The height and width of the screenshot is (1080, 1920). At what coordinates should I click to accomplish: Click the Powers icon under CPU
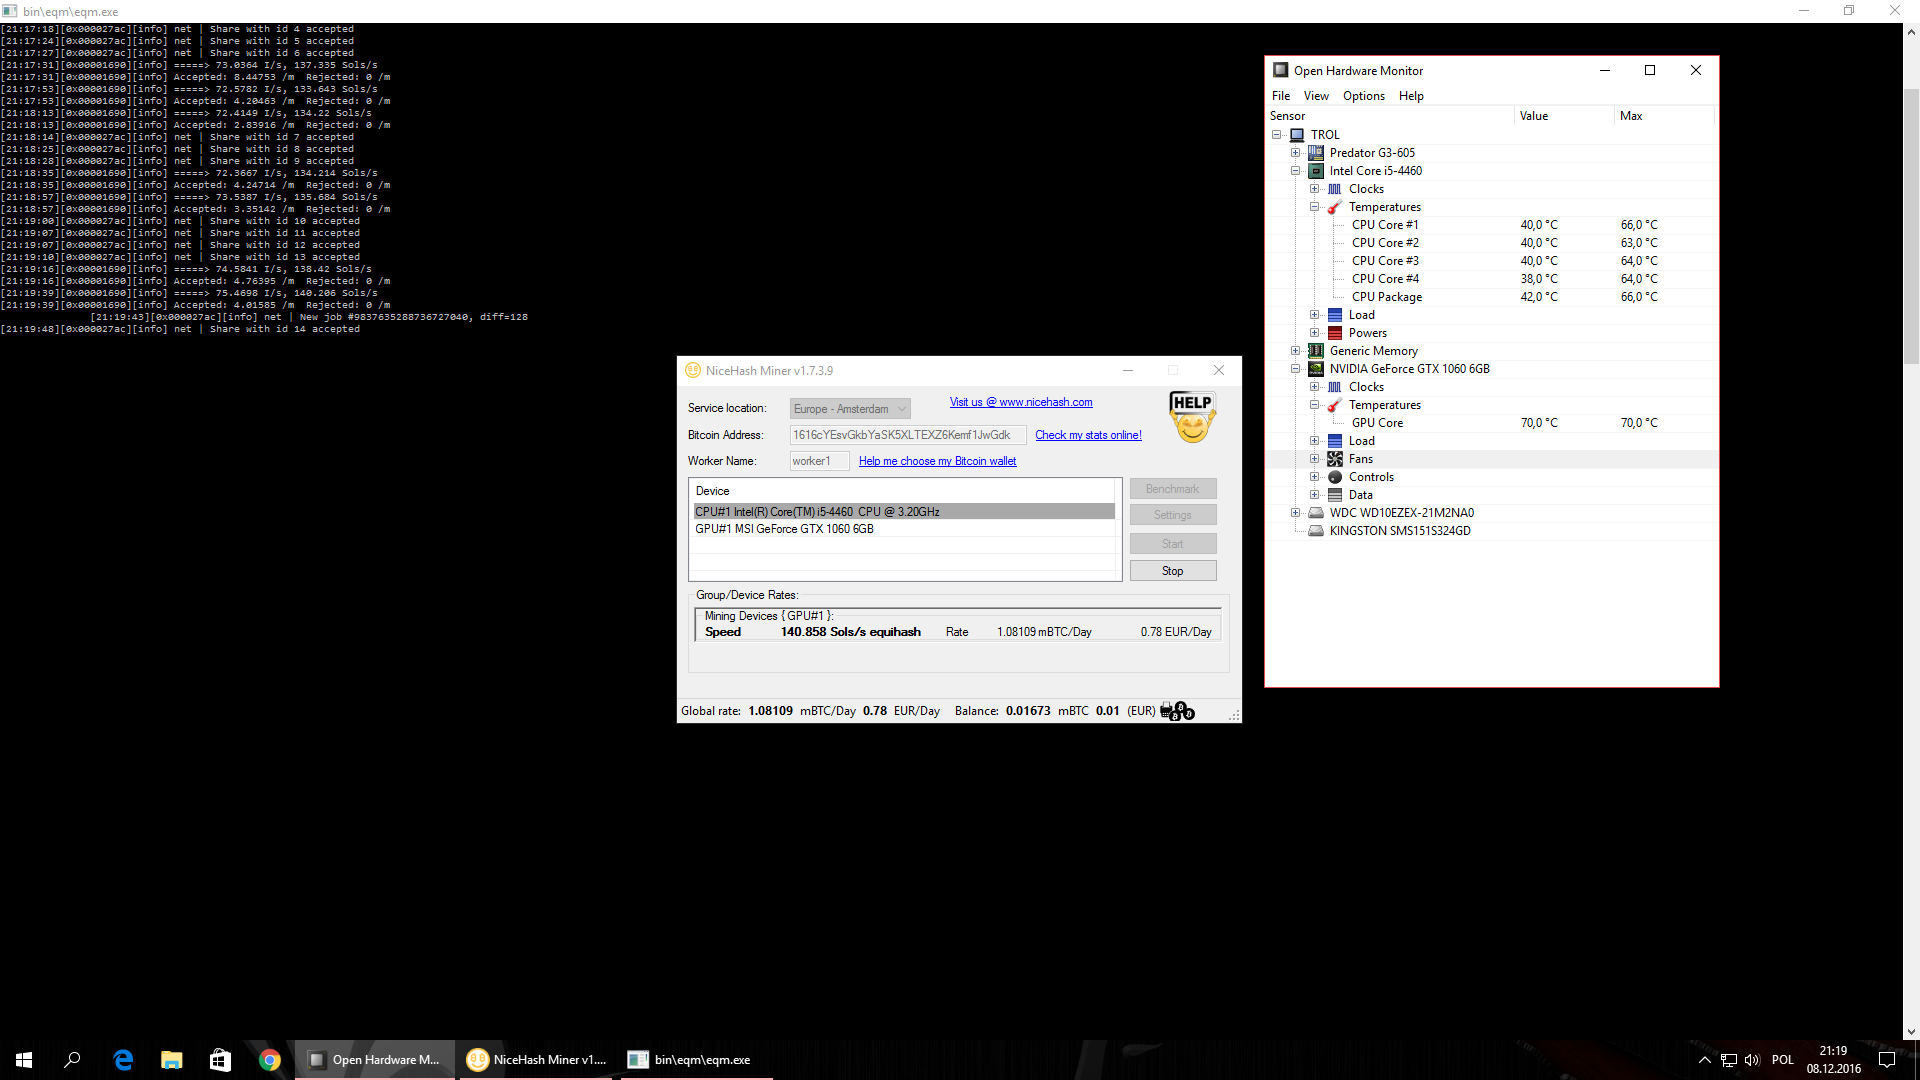1335,333
